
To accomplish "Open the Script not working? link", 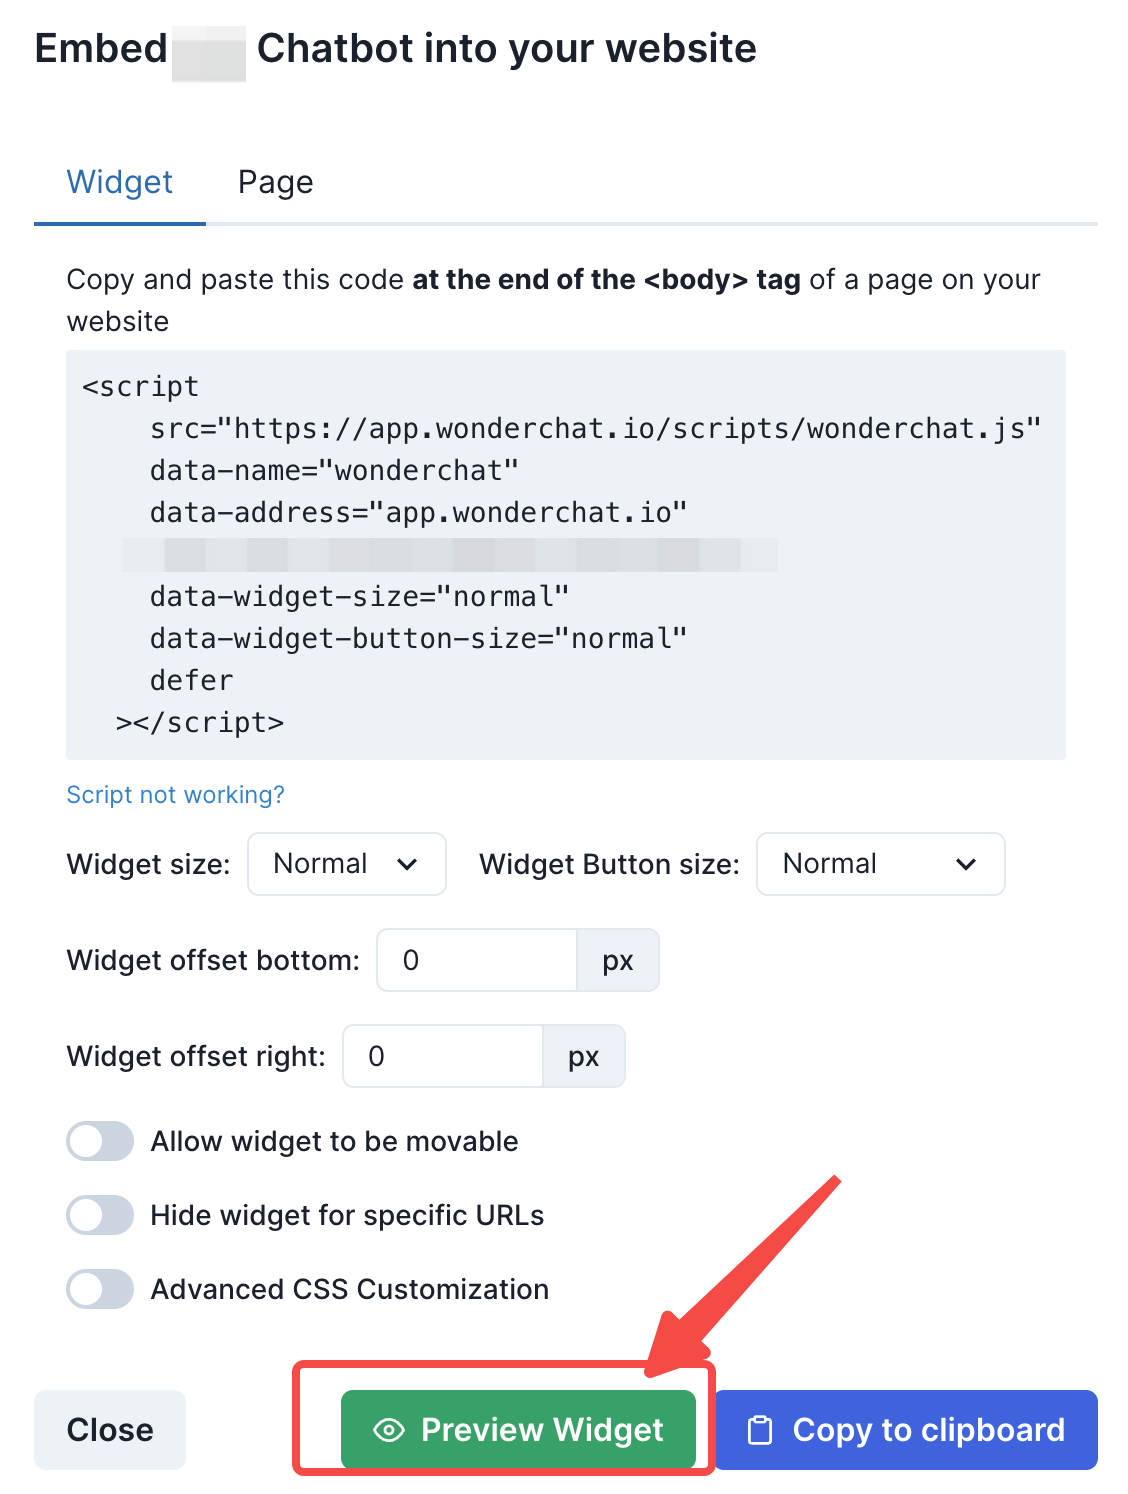I will 175,794.
